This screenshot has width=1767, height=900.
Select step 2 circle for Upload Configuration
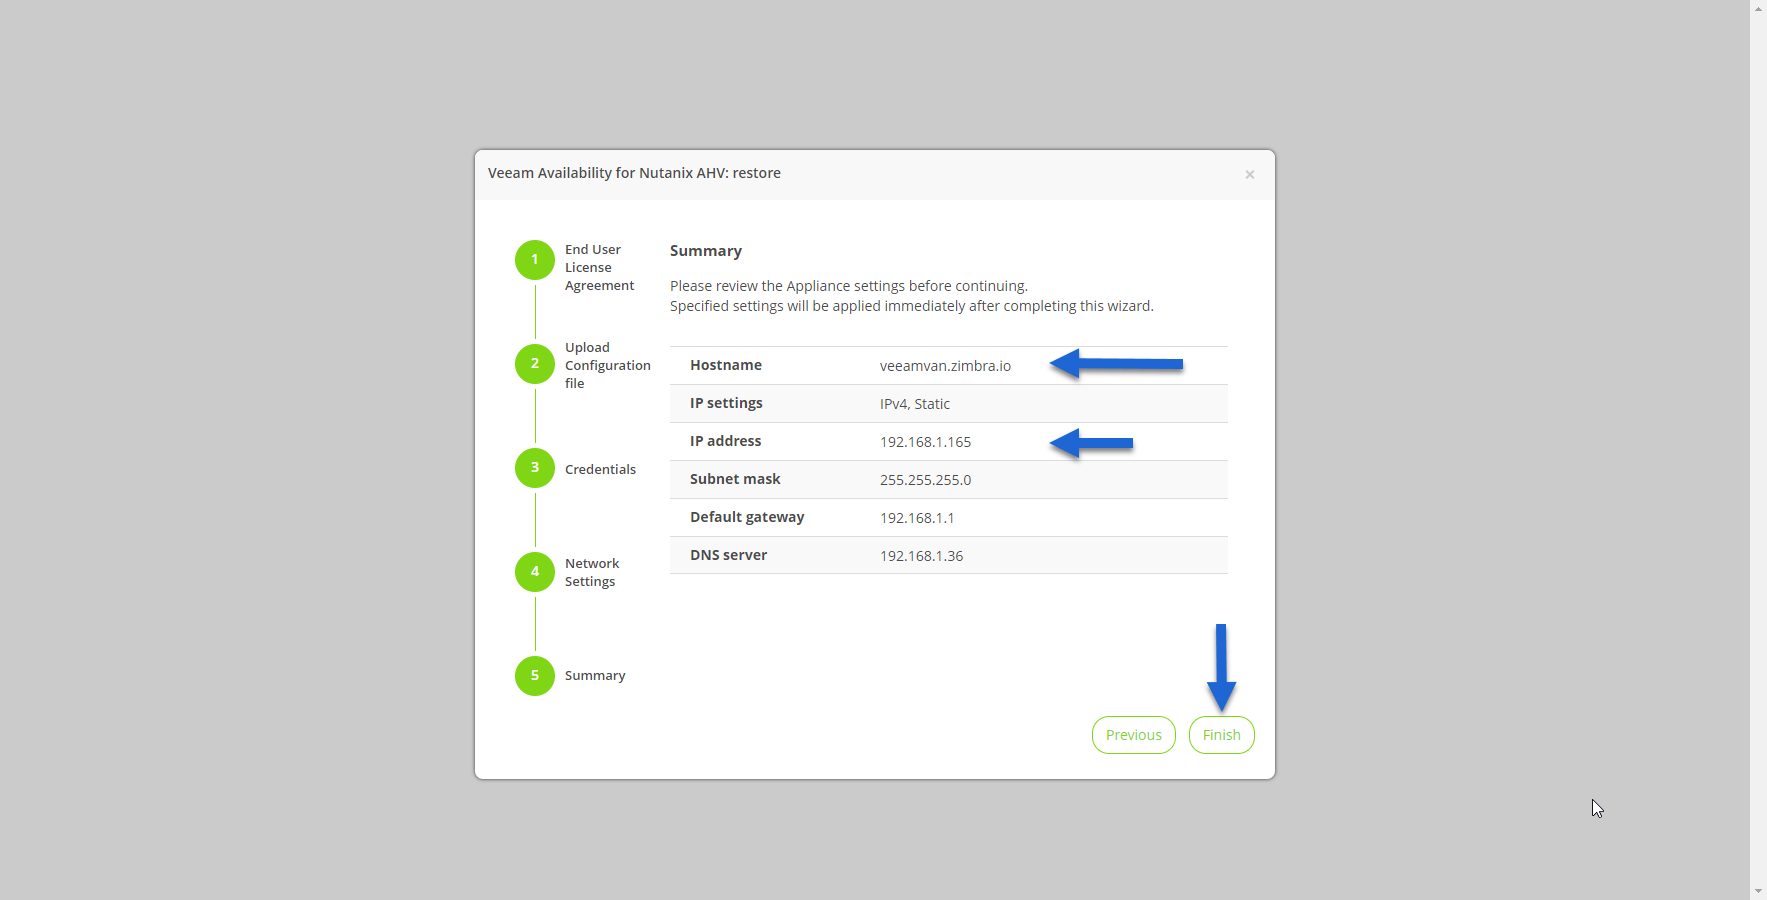[535, 364]
